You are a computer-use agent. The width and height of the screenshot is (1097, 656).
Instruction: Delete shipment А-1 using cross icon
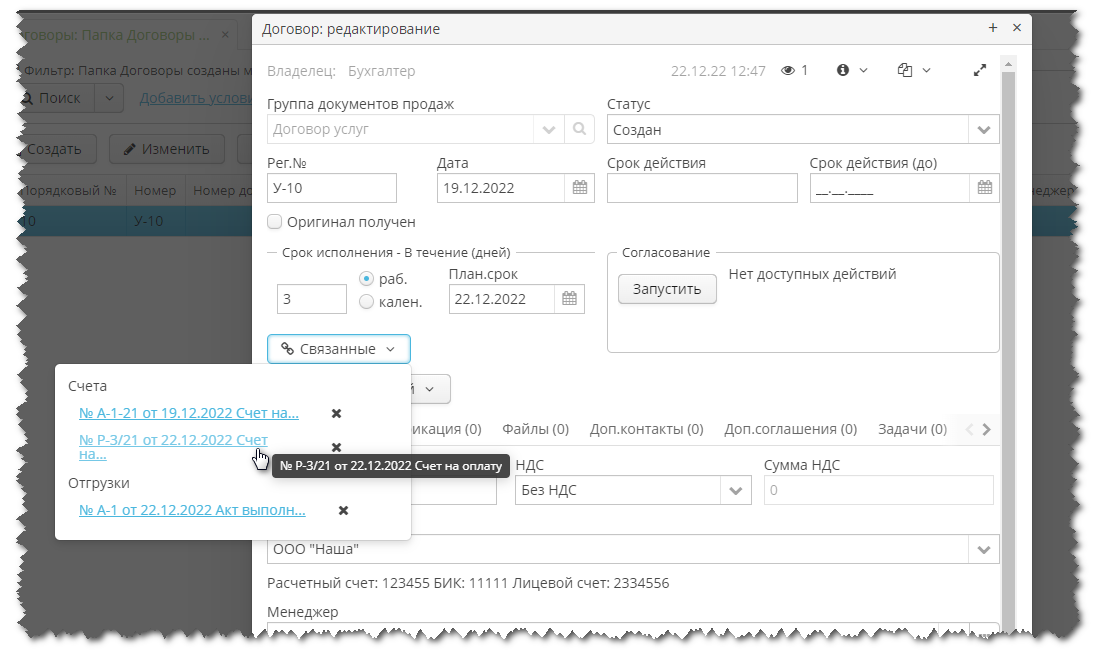coord(342,510)
